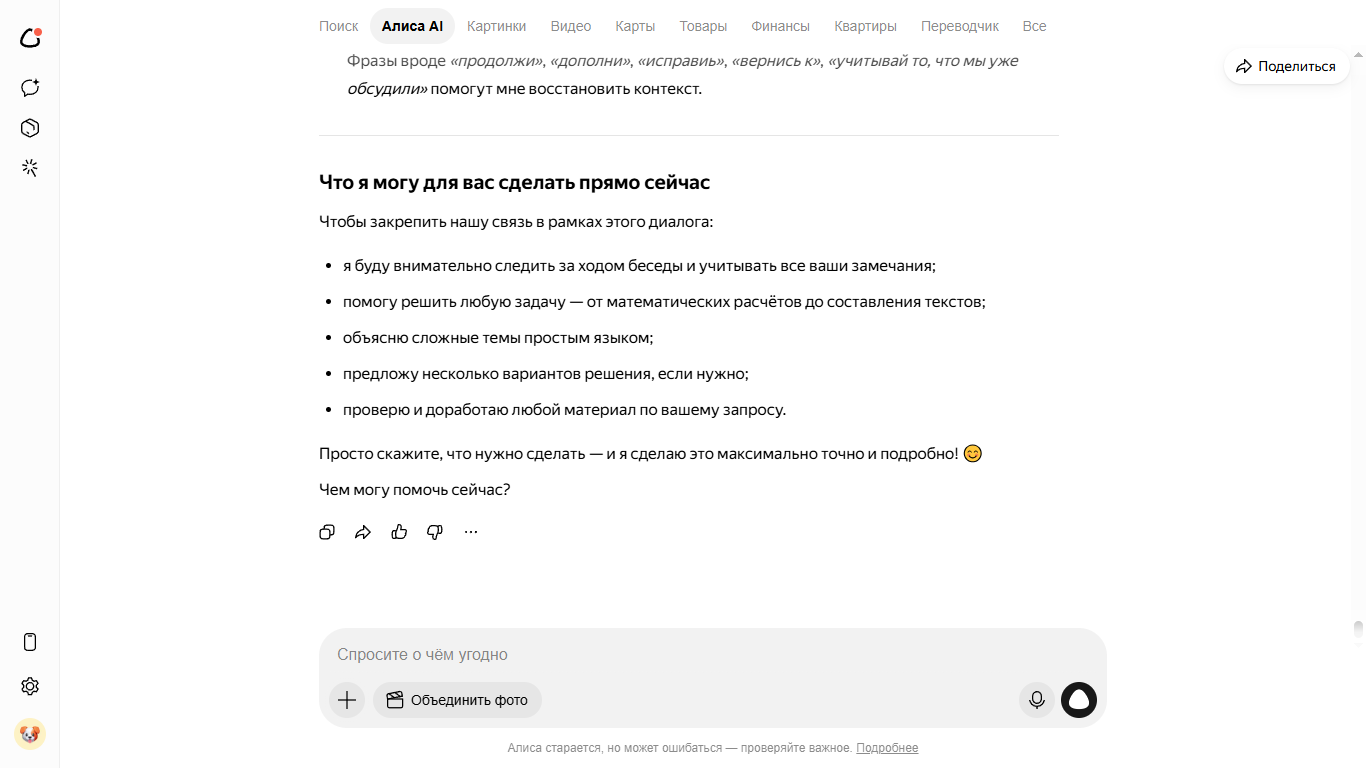Screen dimensions: 1366x768
Task: Click the Поделиться button
Action: point(1286,66)
